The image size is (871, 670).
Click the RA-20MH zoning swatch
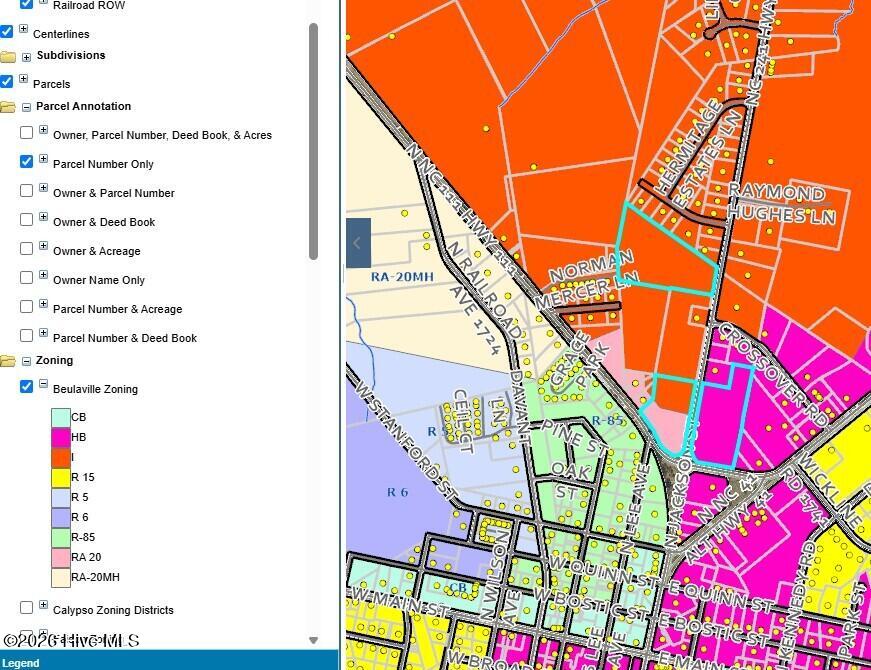pos(61,577)
